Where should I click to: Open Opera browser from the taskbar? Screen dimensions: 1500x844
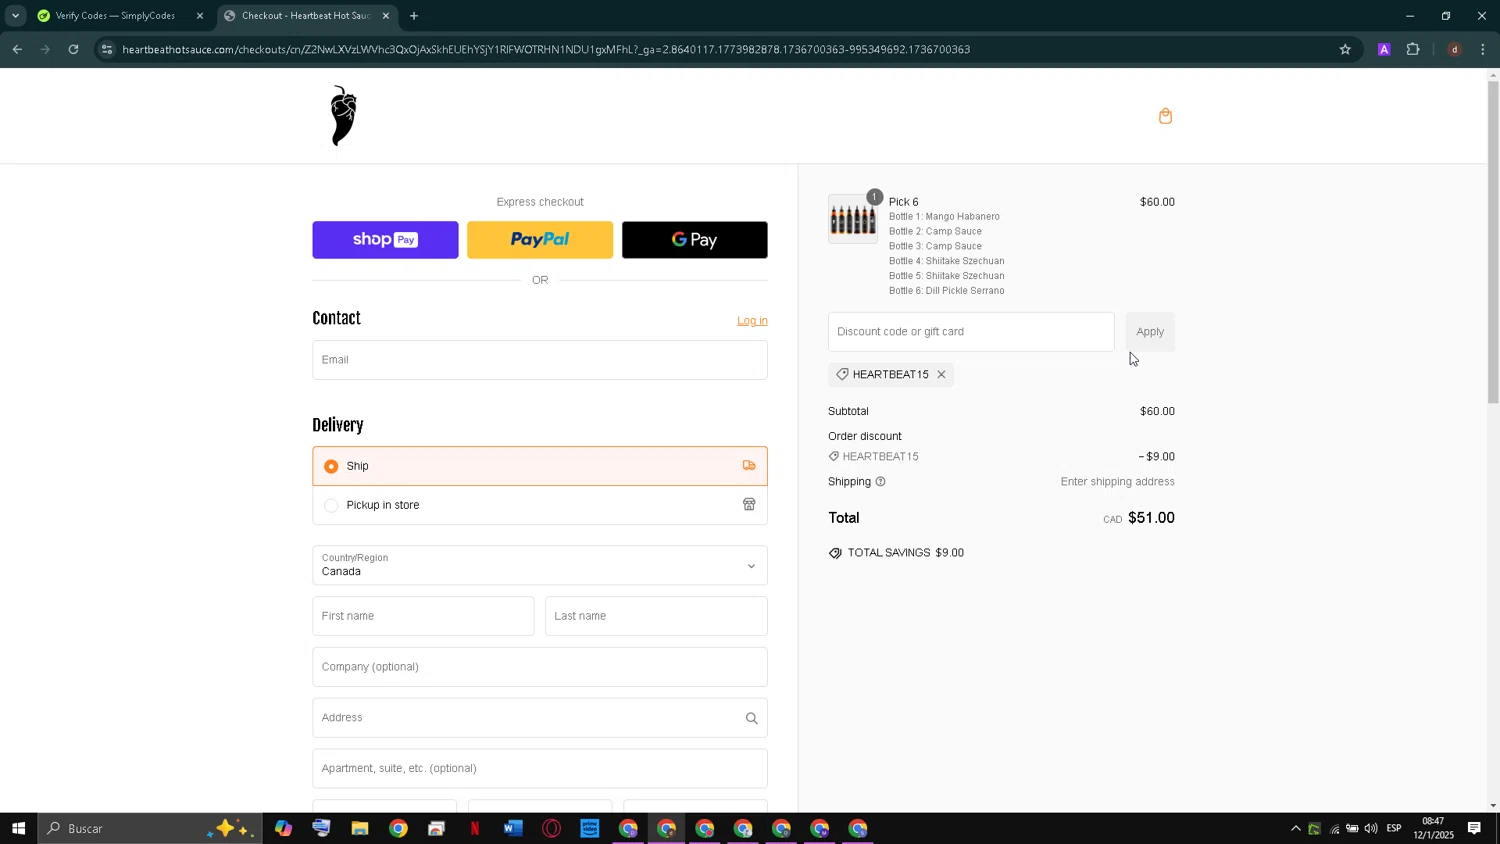pos(551,828)
